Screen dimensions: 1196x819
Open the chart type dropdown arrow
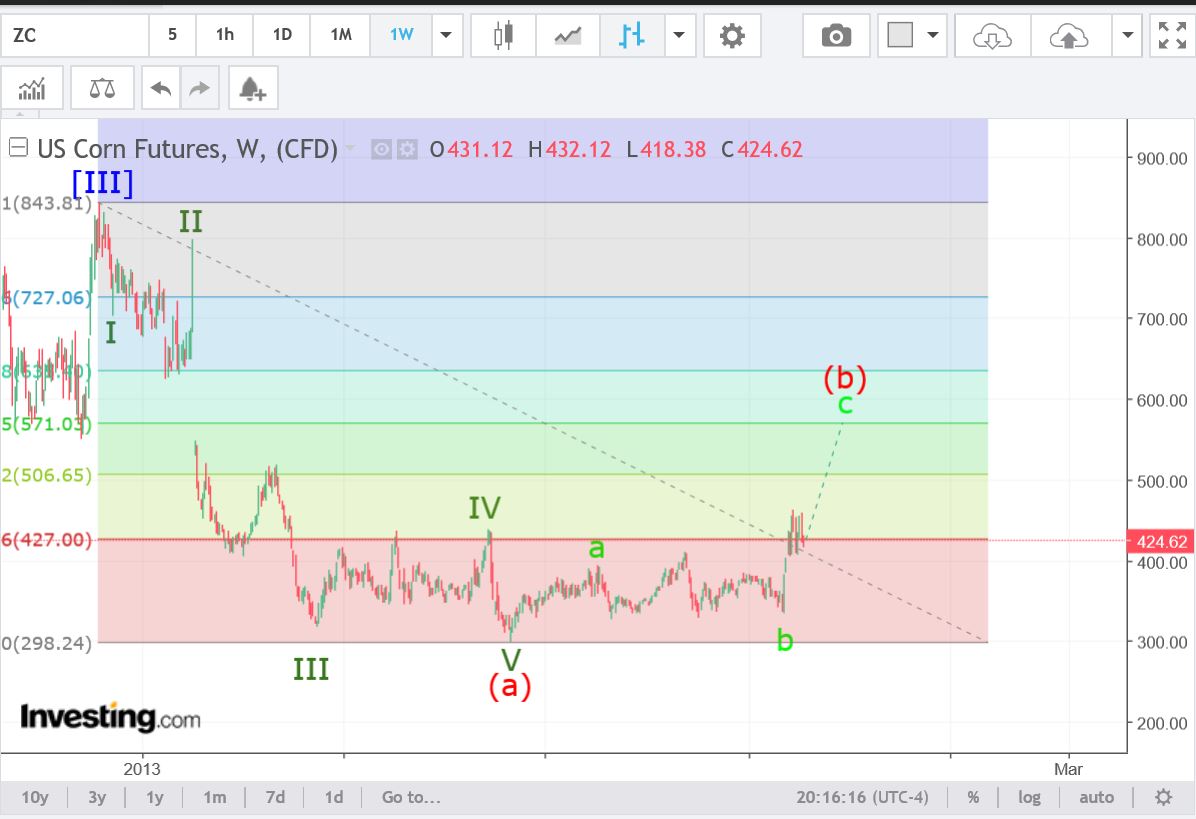click(x=679, y=36)
